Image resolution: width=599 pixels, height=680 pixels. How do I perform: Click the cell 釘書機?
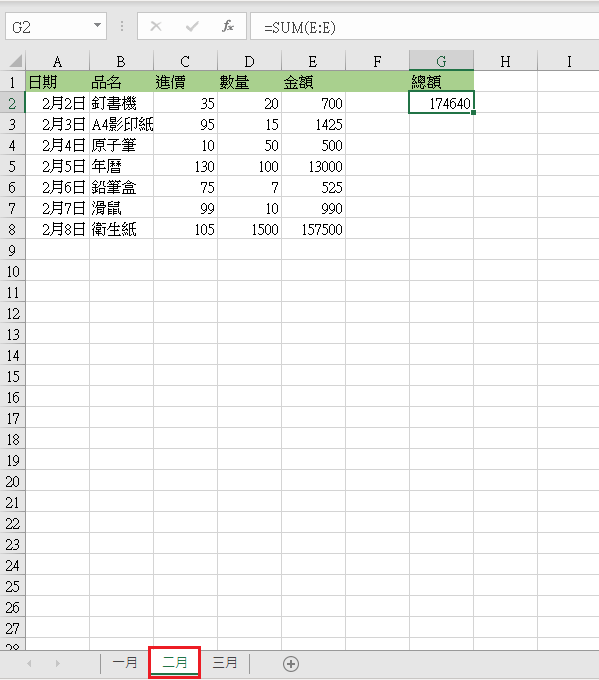121,103
